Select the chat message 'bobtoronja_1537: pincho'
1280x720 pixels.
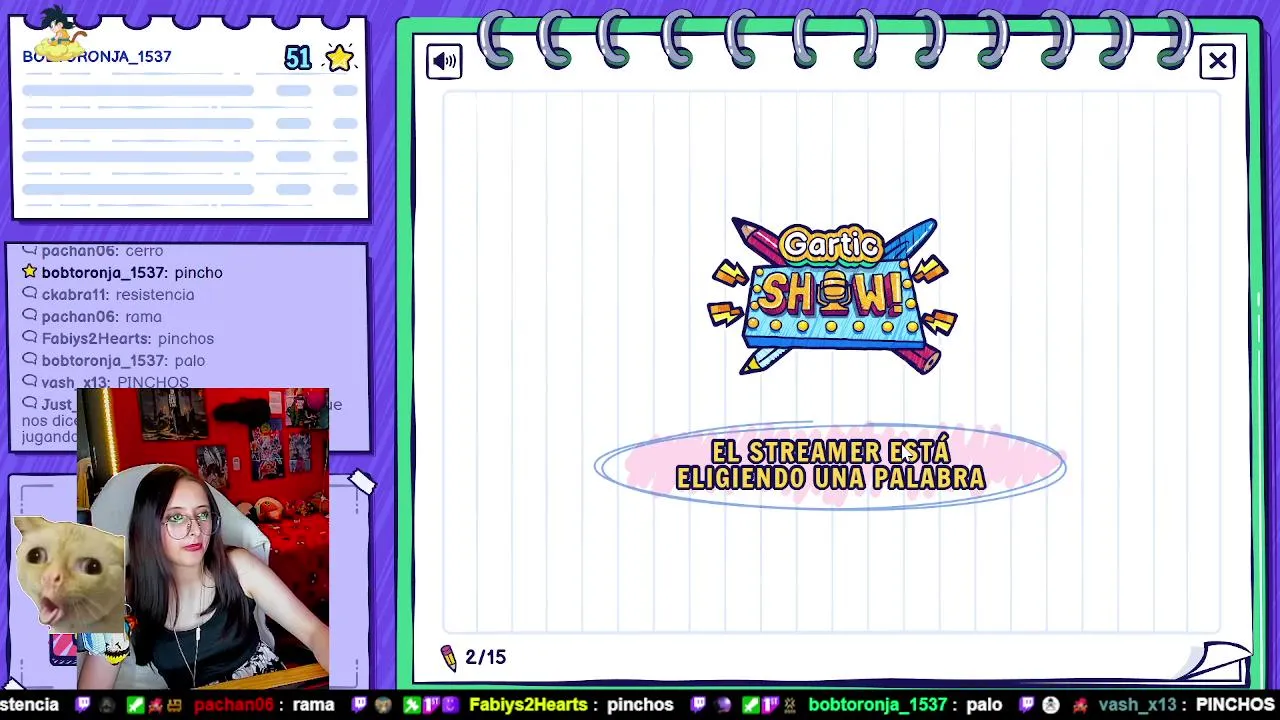pos(132,272)
